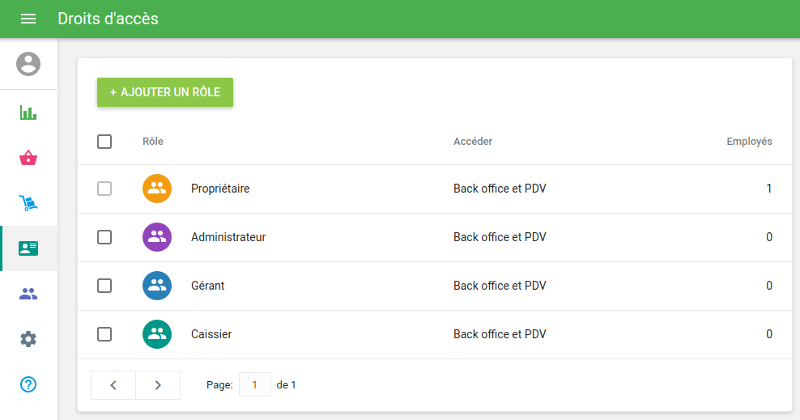Check the Gérant role checkbox
800x420 pixels.
pos(104,285)
